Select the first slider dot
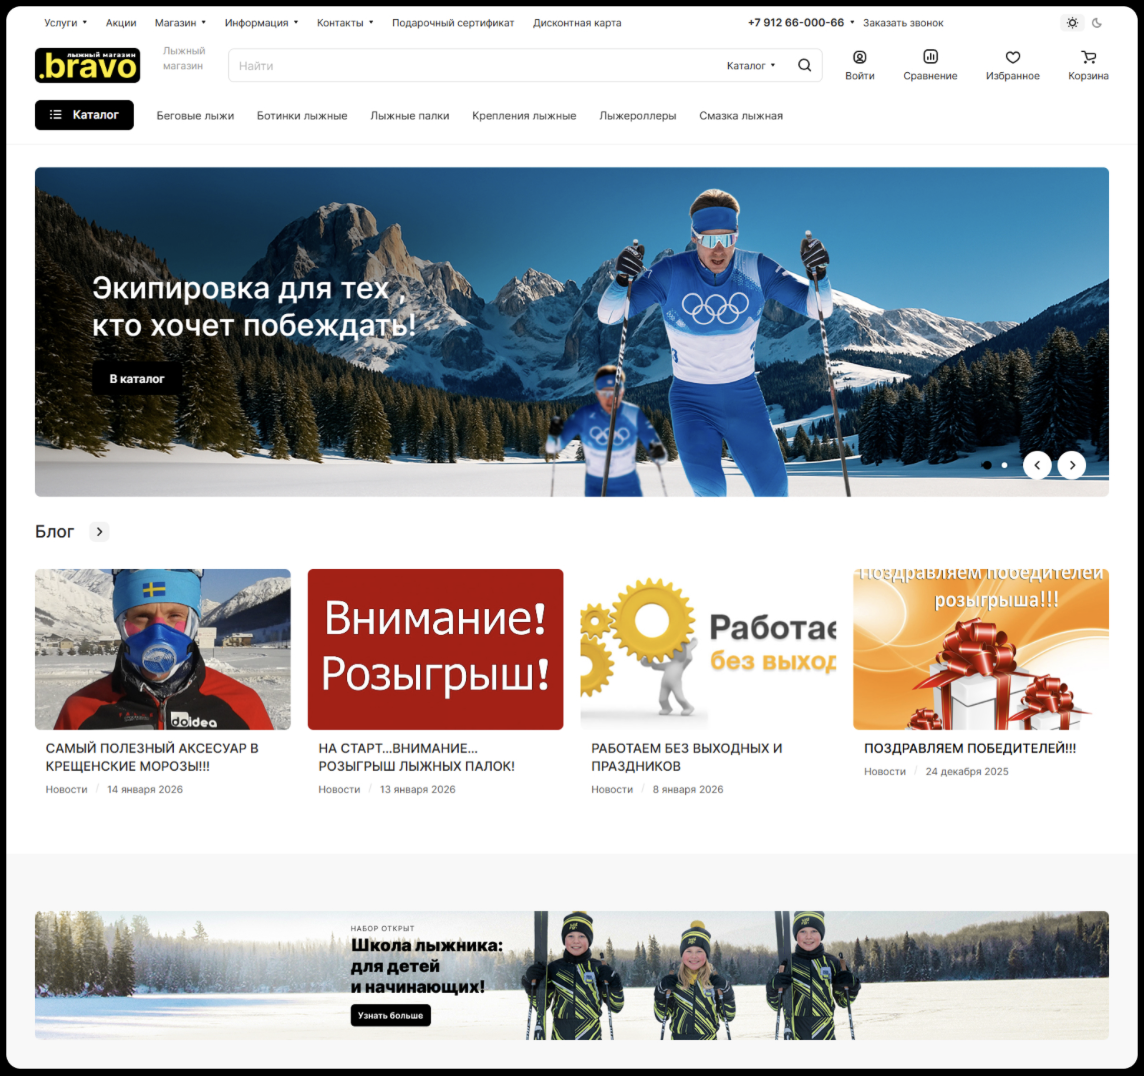 tap(986, 465)
